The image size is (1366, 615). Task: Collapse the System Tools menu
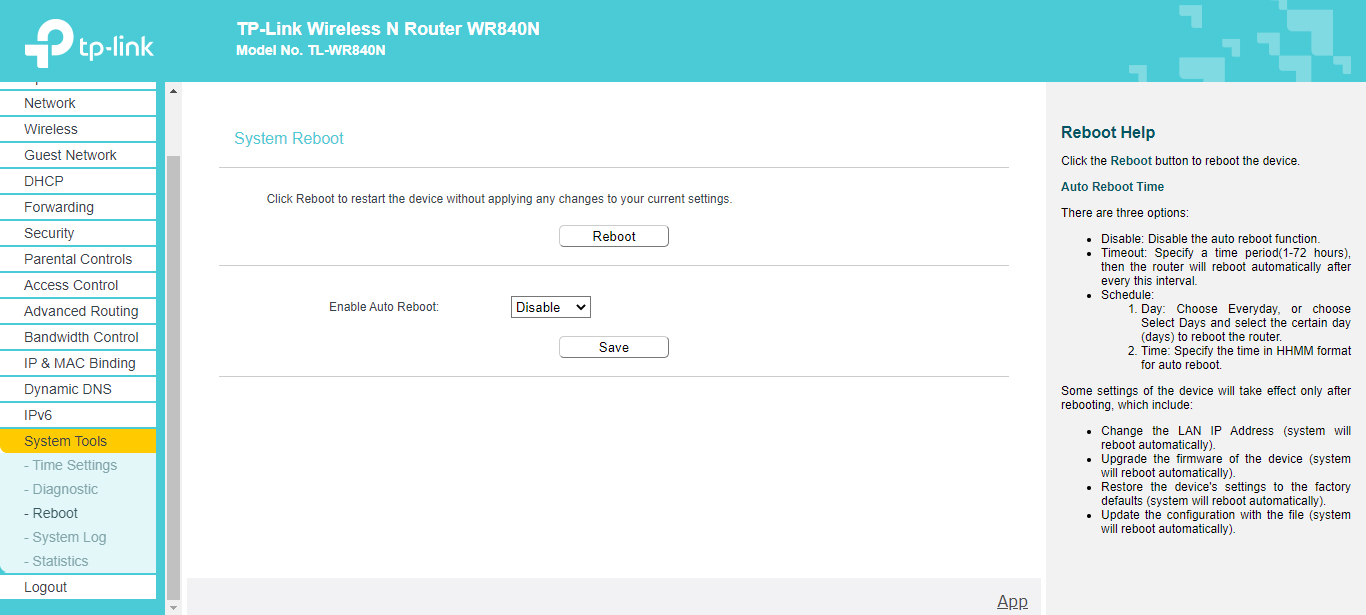coord(66,441)
